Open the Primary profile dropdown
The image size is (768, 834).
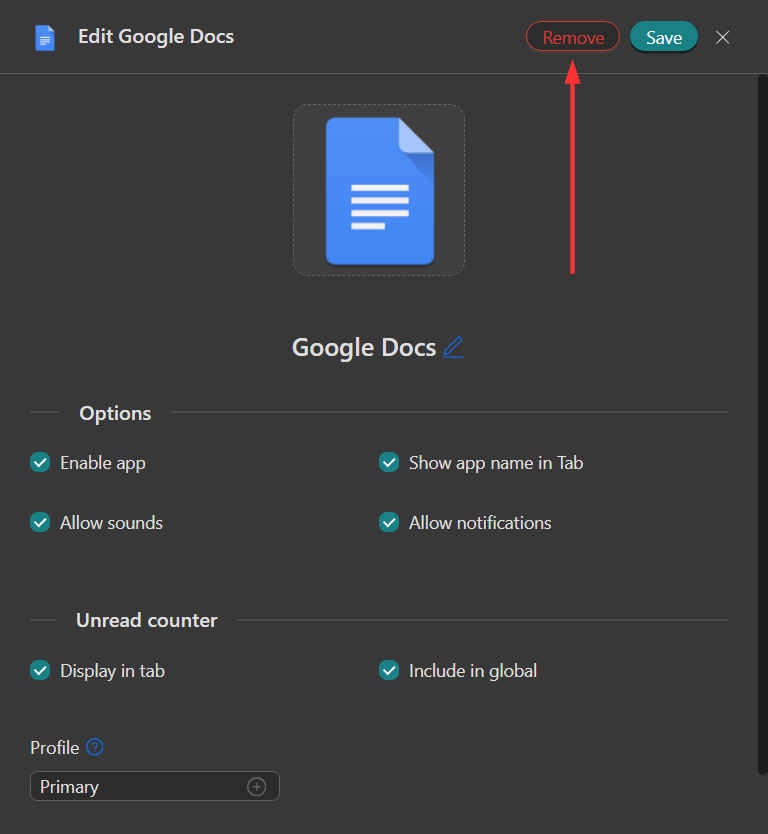(x=155, y=786)
